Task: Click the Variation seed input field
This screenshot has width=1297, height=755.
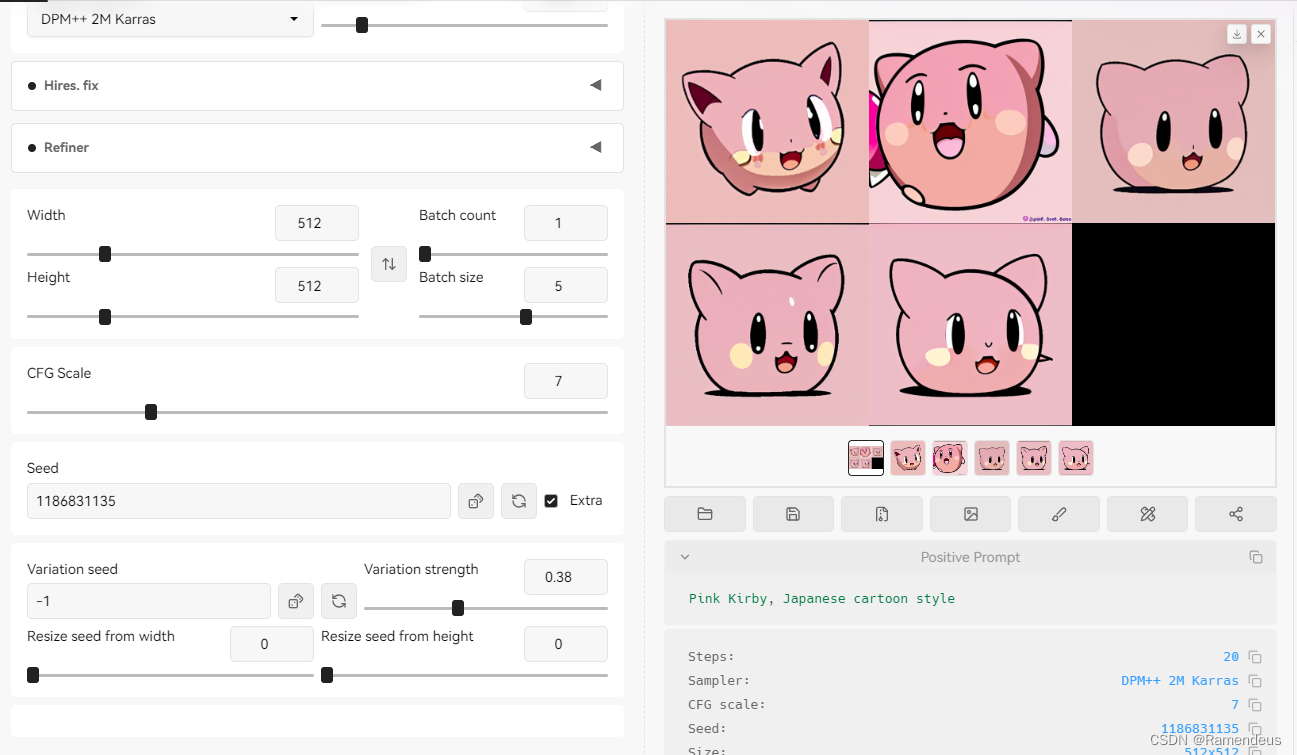Action: (x=149, y=601)
